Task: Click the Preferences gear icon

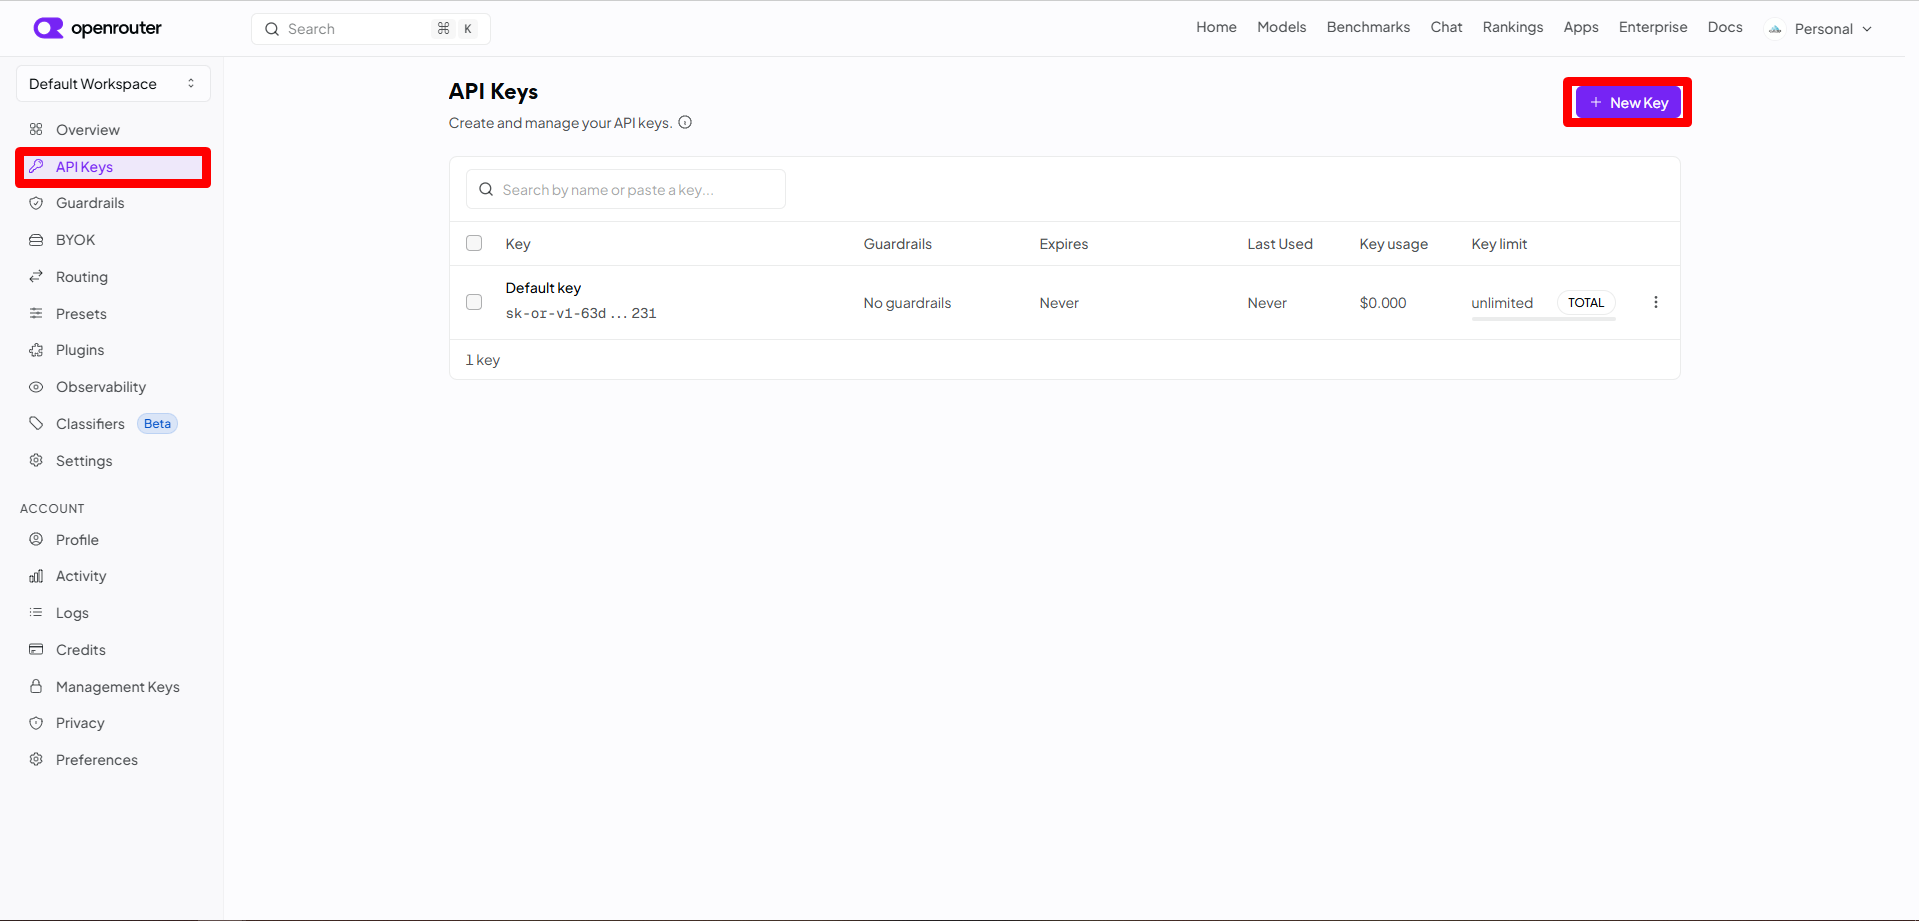Action: click(x=36, y=759)
